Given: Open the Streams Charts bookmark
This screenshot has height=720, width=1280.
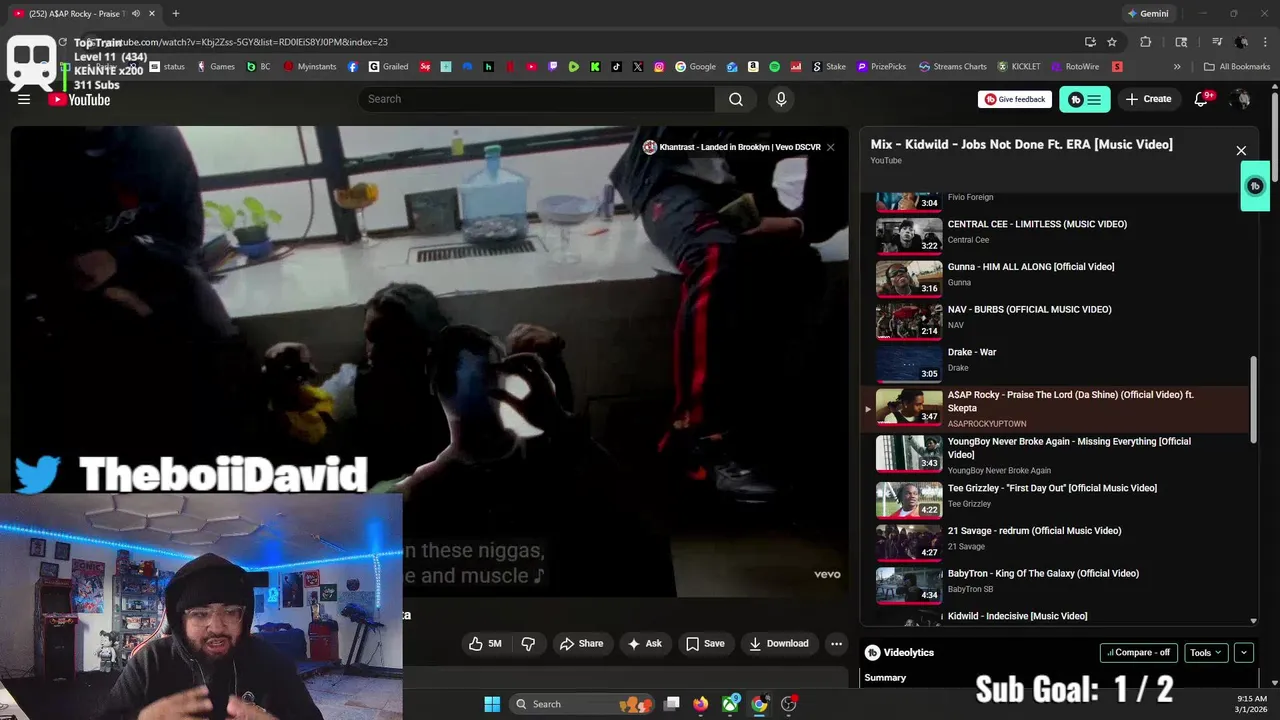Looking at the screenshot, I should 953,67.
